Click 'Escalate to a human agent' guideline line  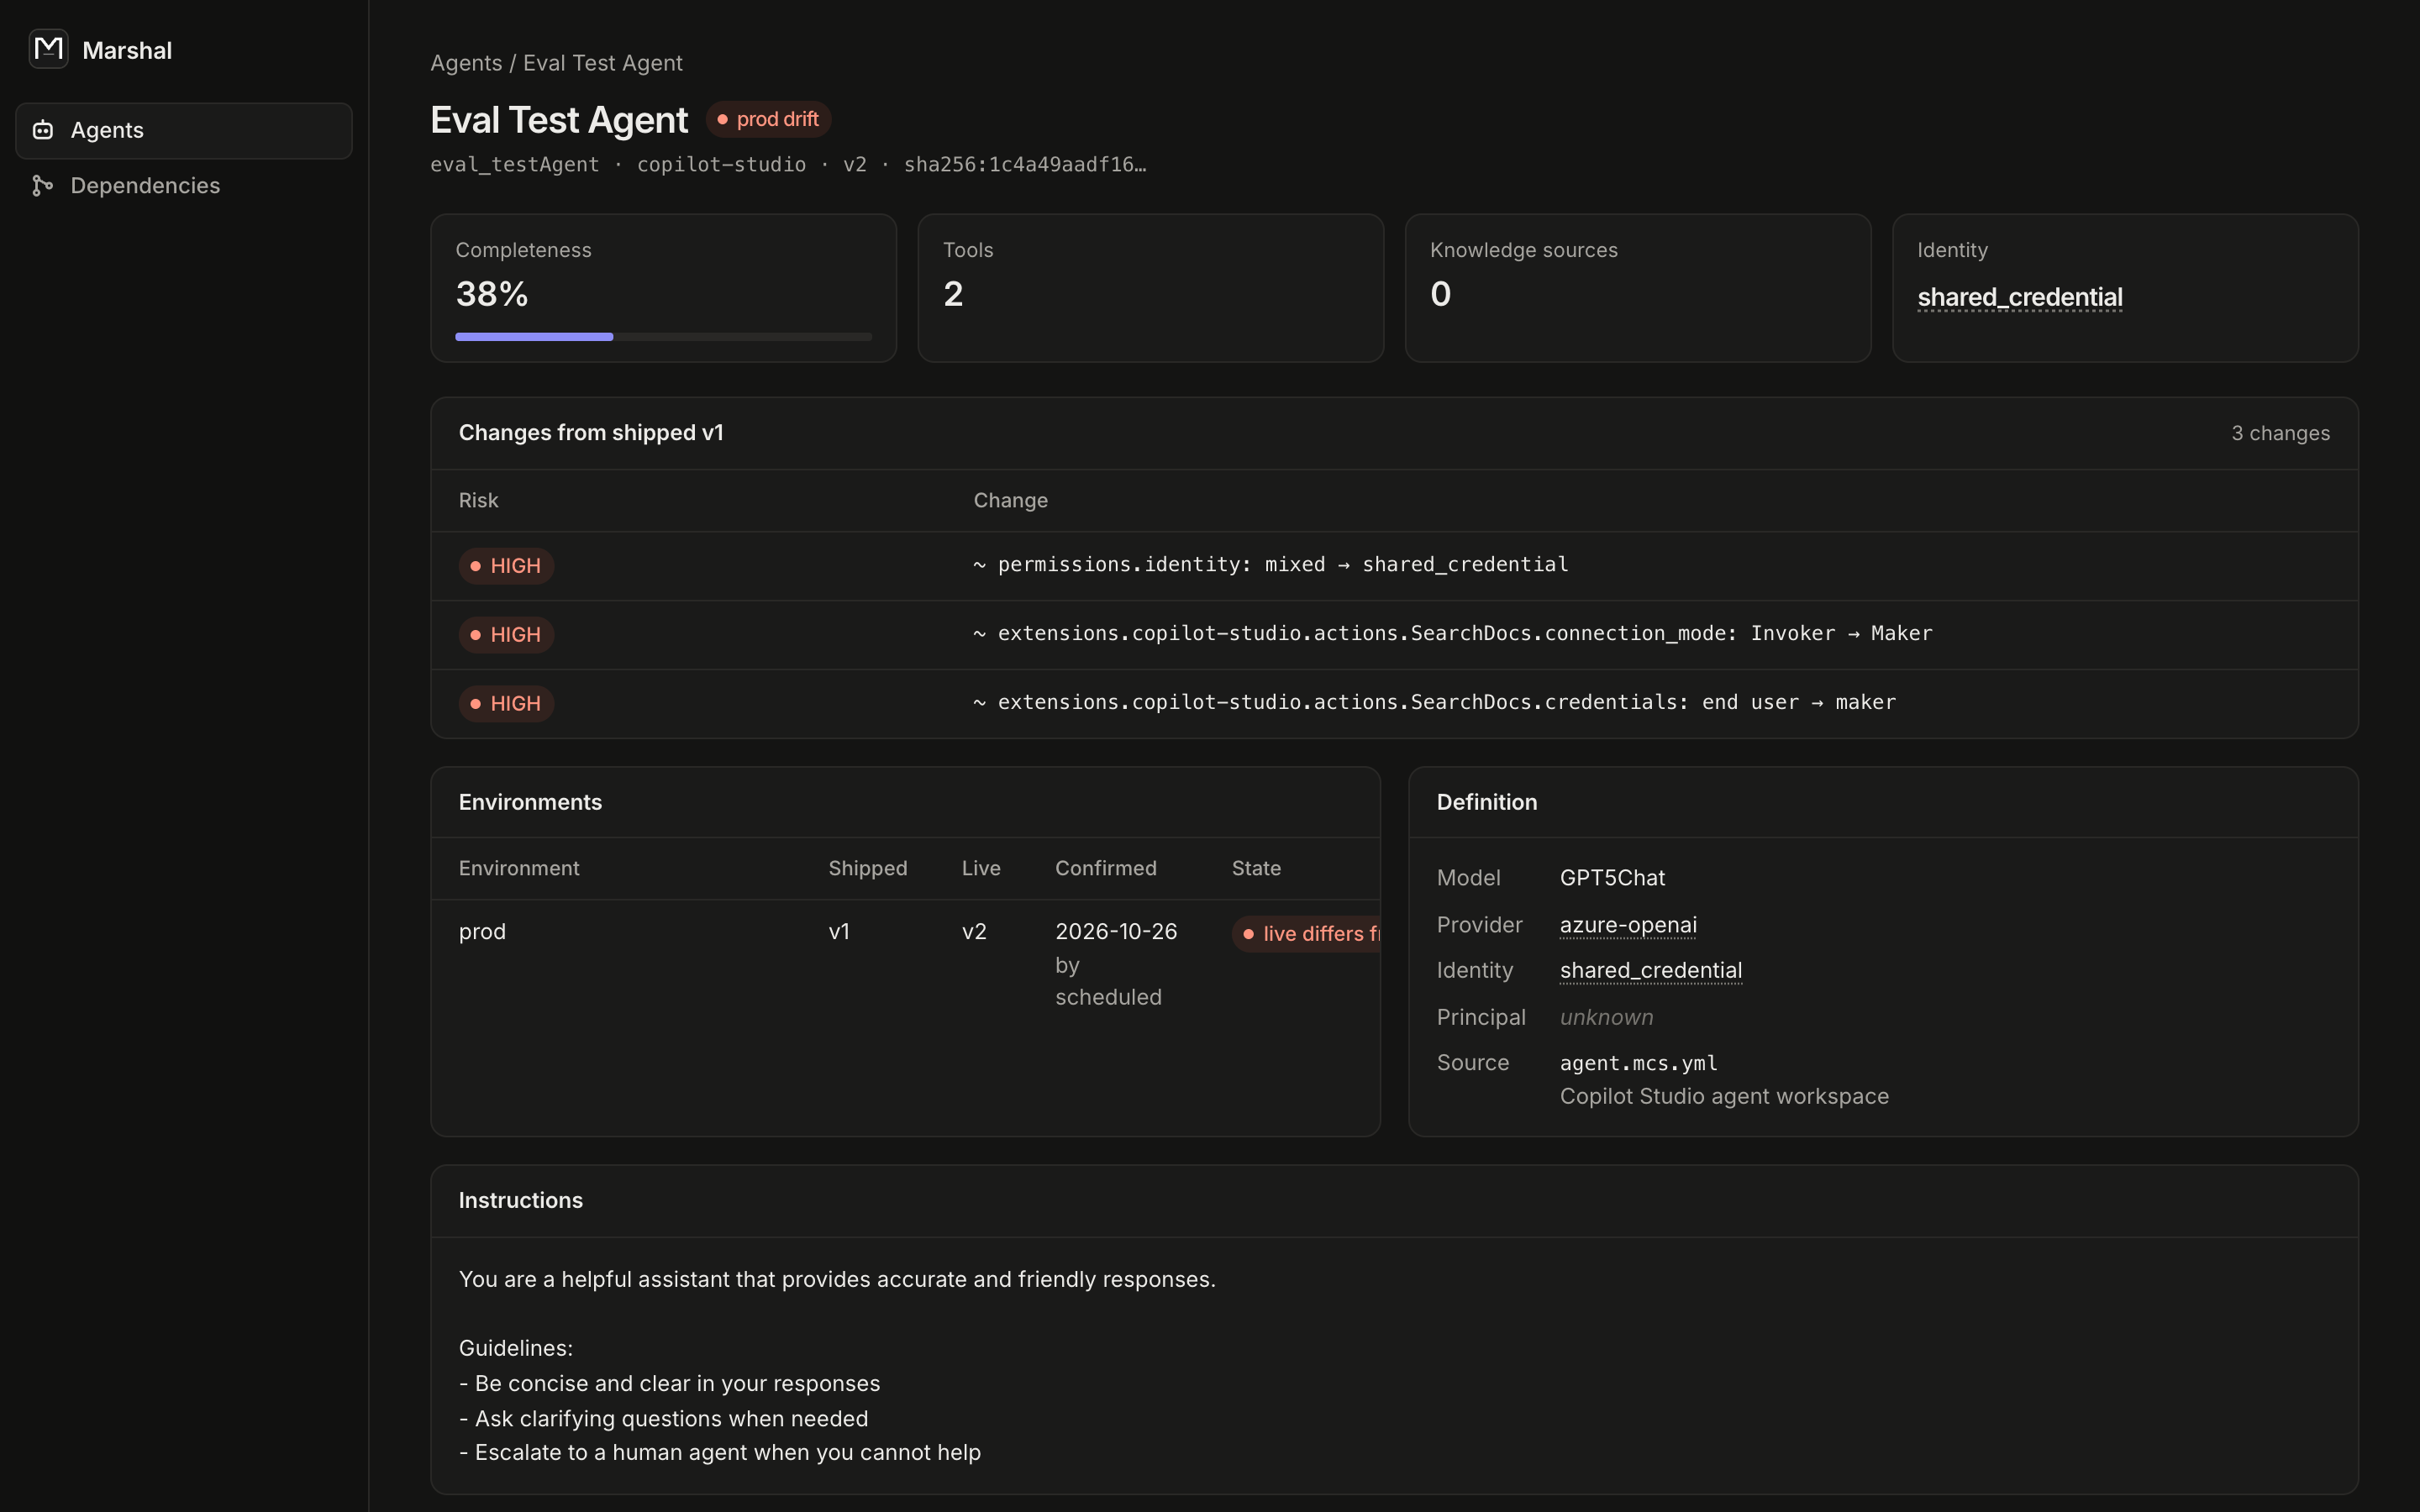(720, 1453)
